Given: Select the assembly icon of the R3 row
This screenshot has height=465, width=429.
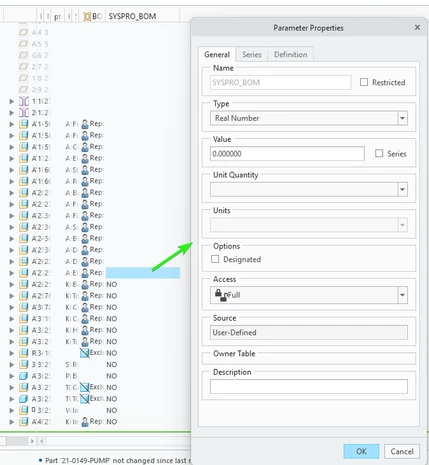Looking at the screenshot, I should 24,353.
